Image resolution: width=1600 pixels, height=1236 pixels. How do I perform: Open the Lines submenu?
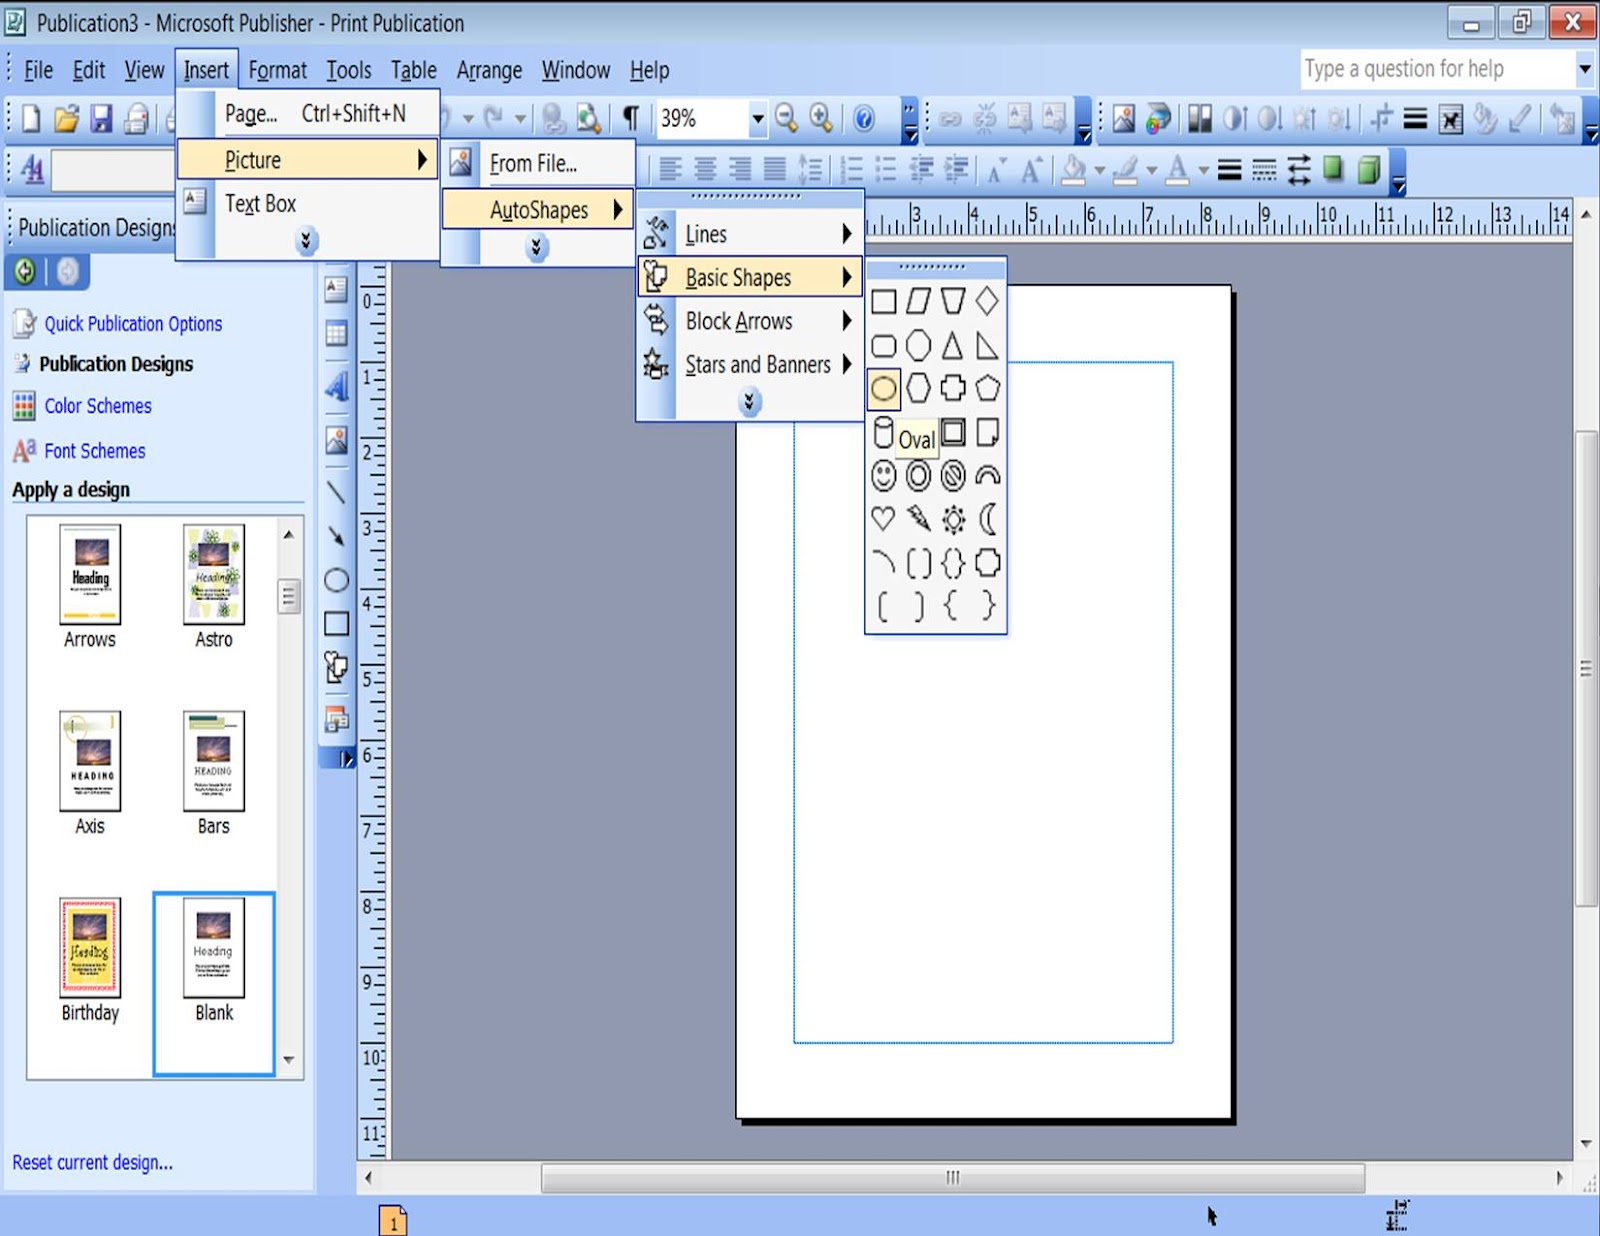coord(750,234)
